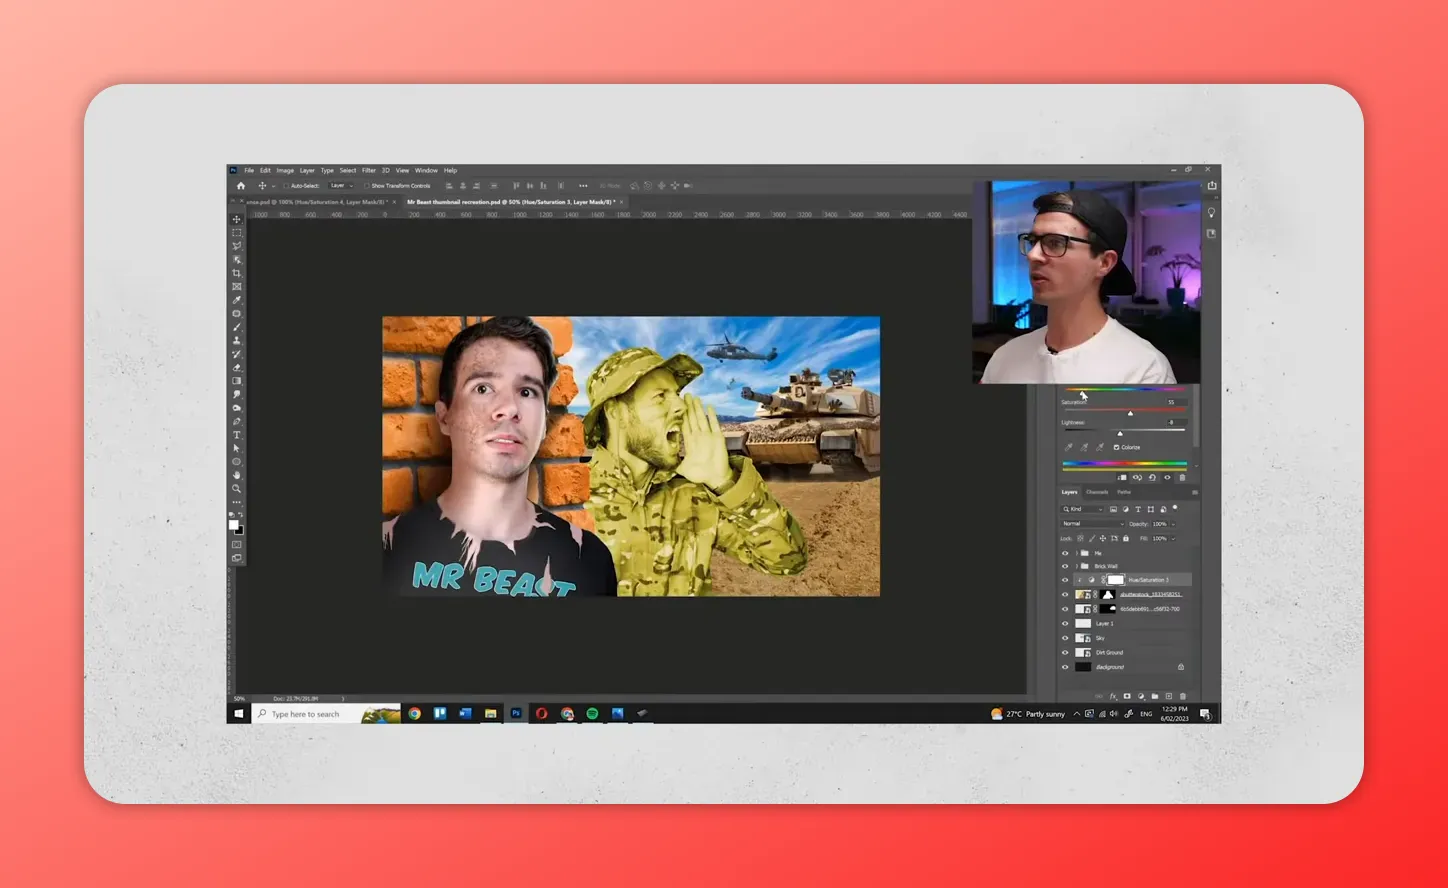Click the Windows search box on taskbar
Viewport: 1448px width, 888px height.
[x=327, y=714]
